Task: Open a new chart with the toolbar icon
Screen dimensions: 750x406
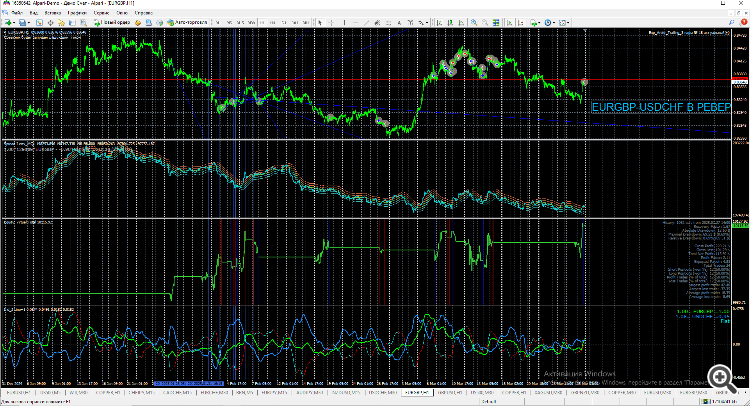Action: (x=9, y=22)
